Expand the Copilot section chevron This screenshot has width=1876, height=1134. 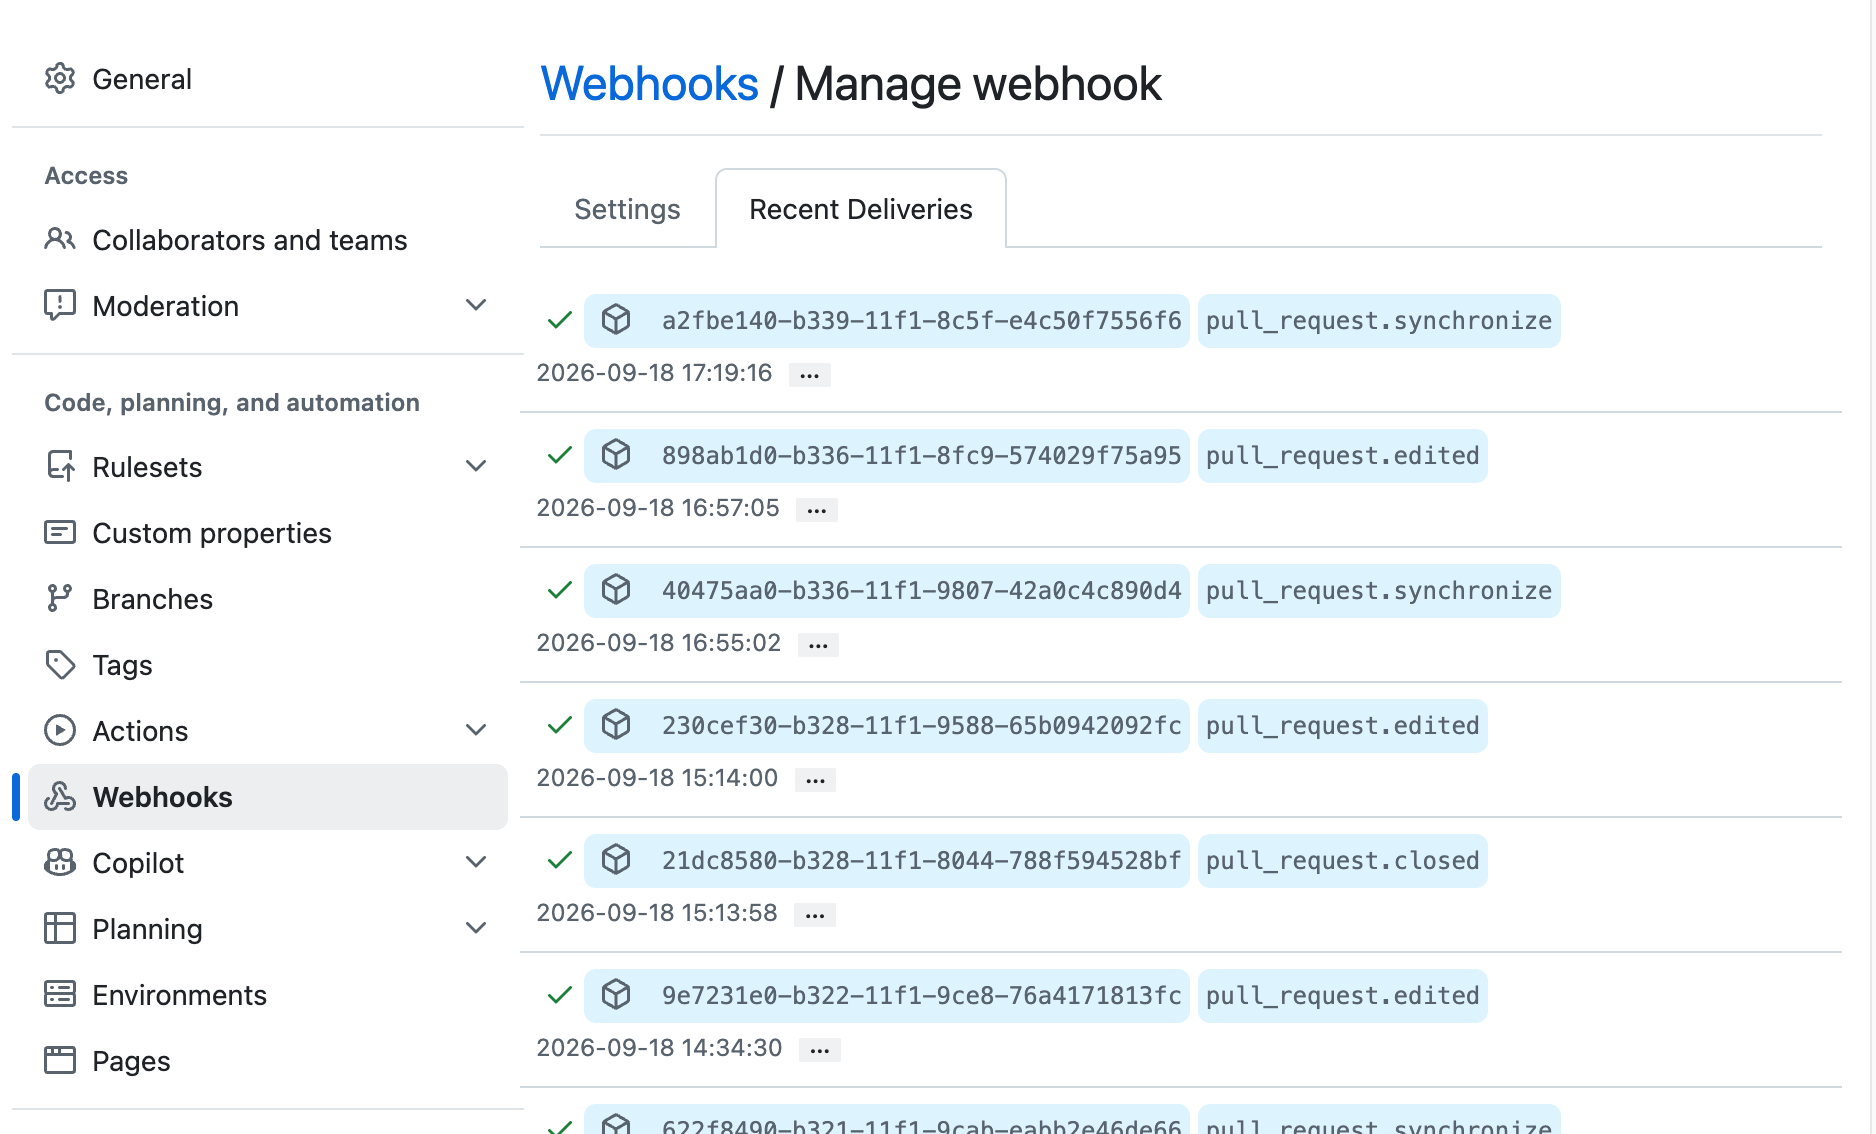pos(477,862)
